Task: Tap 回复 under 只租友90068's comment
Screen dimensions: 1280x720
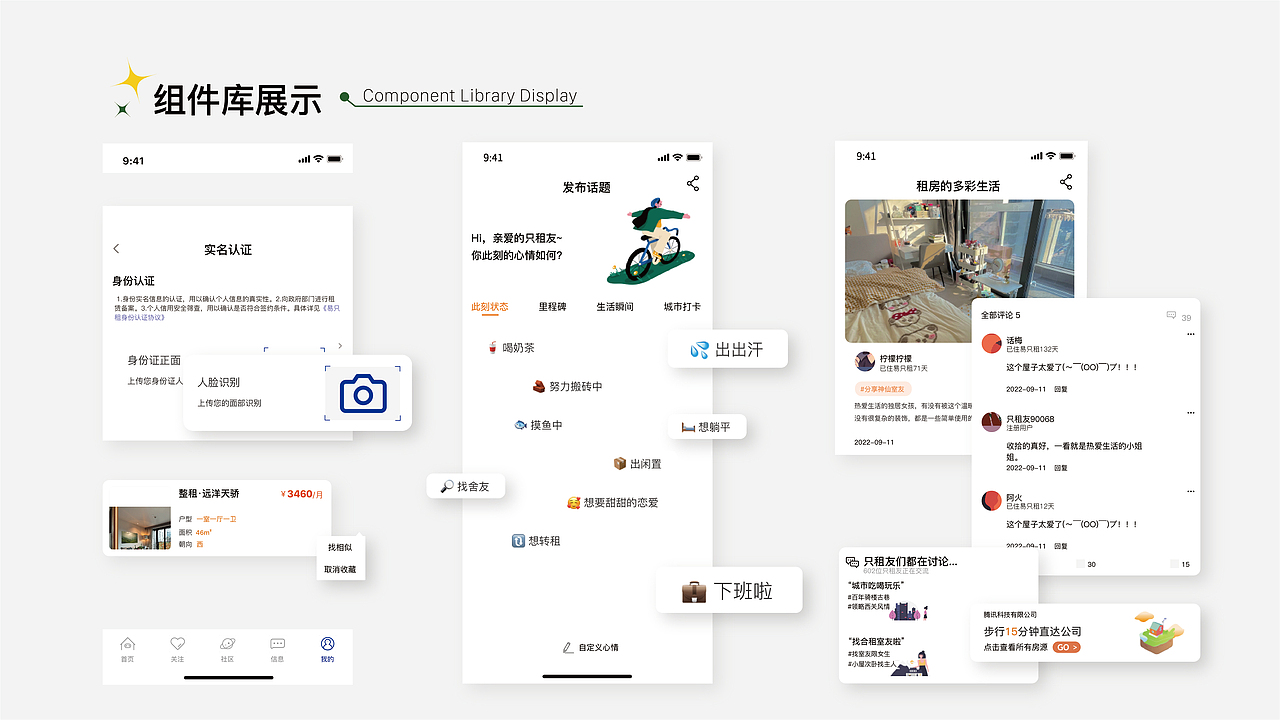Action: pos(1061,467)
